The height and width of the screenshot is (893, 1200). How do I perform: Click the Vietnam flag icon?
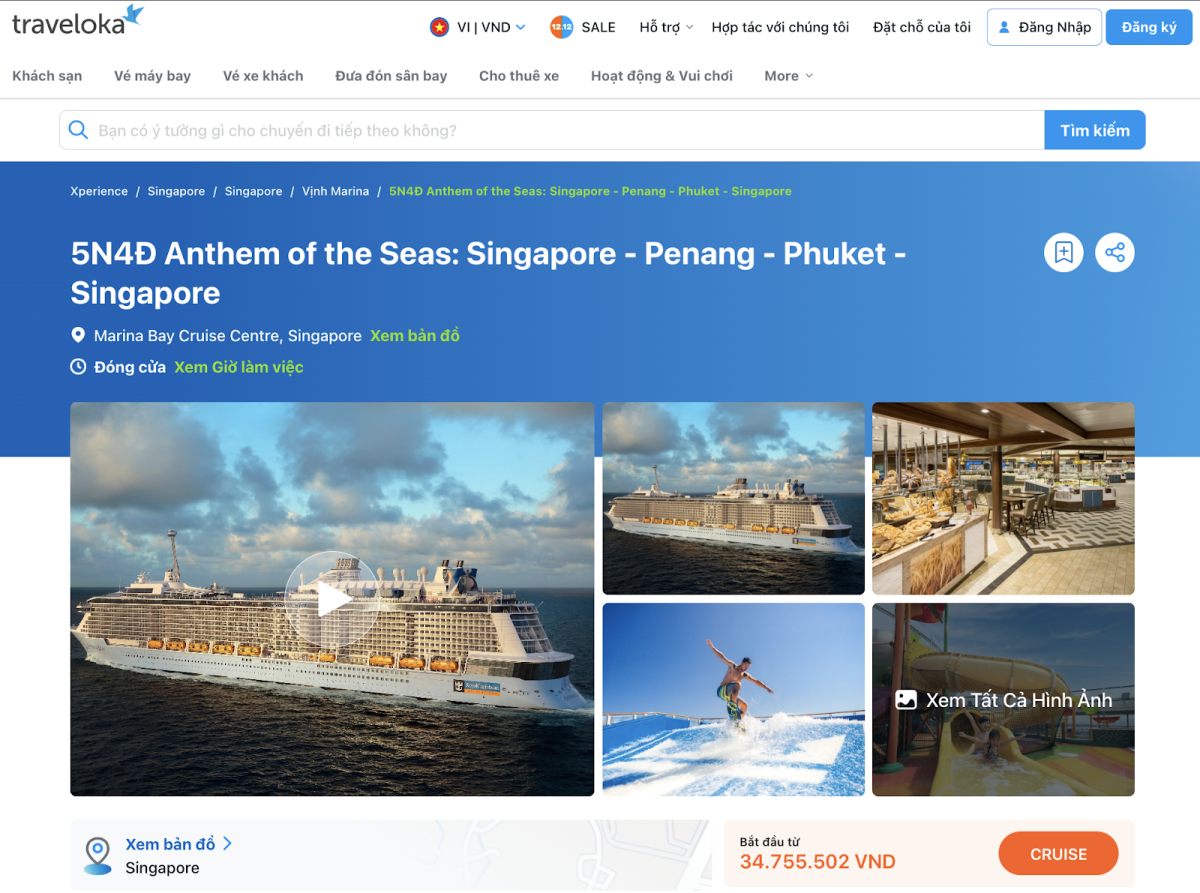click(439, 27)
